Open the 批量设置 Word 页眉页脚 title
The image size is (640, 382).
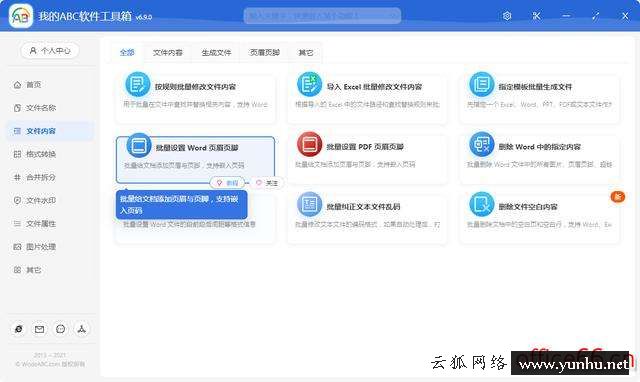click(197, 148)
